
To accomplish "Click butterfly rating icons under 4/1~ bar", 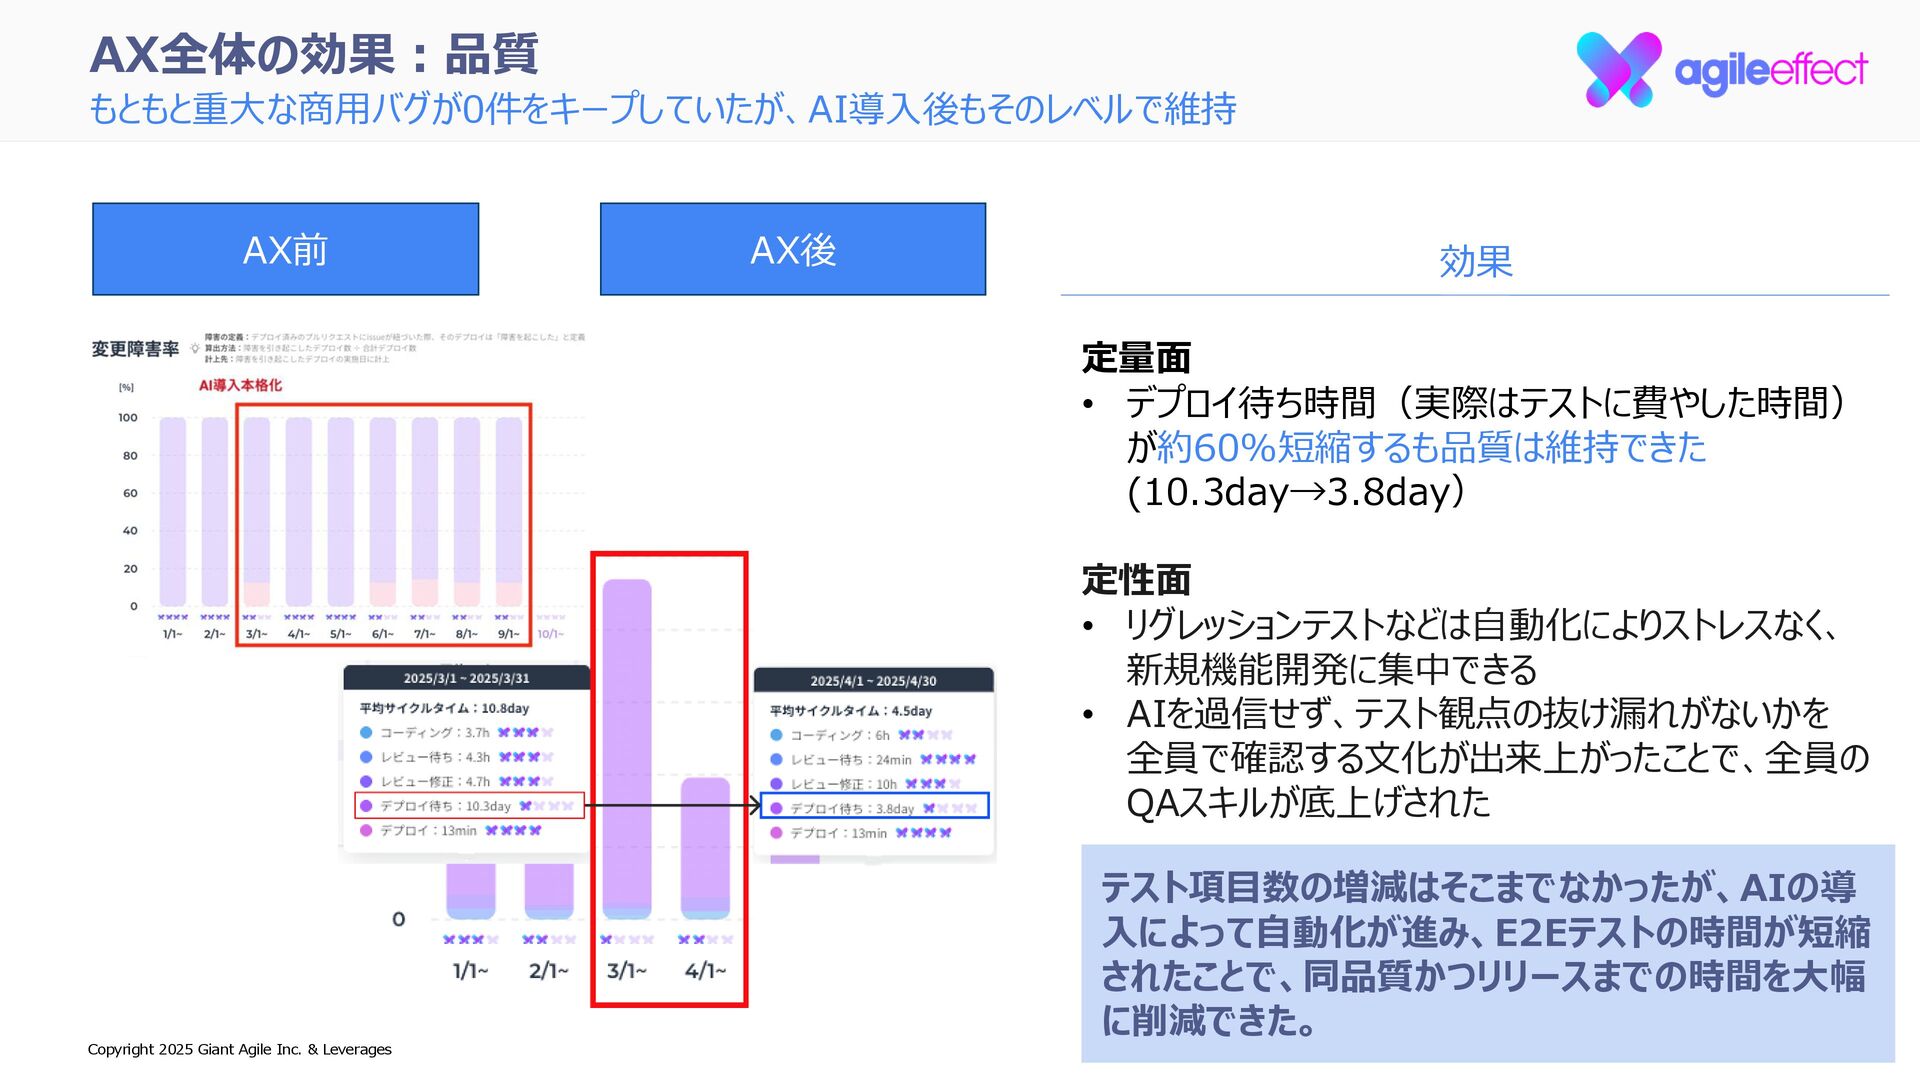I will tap(705, 940).
